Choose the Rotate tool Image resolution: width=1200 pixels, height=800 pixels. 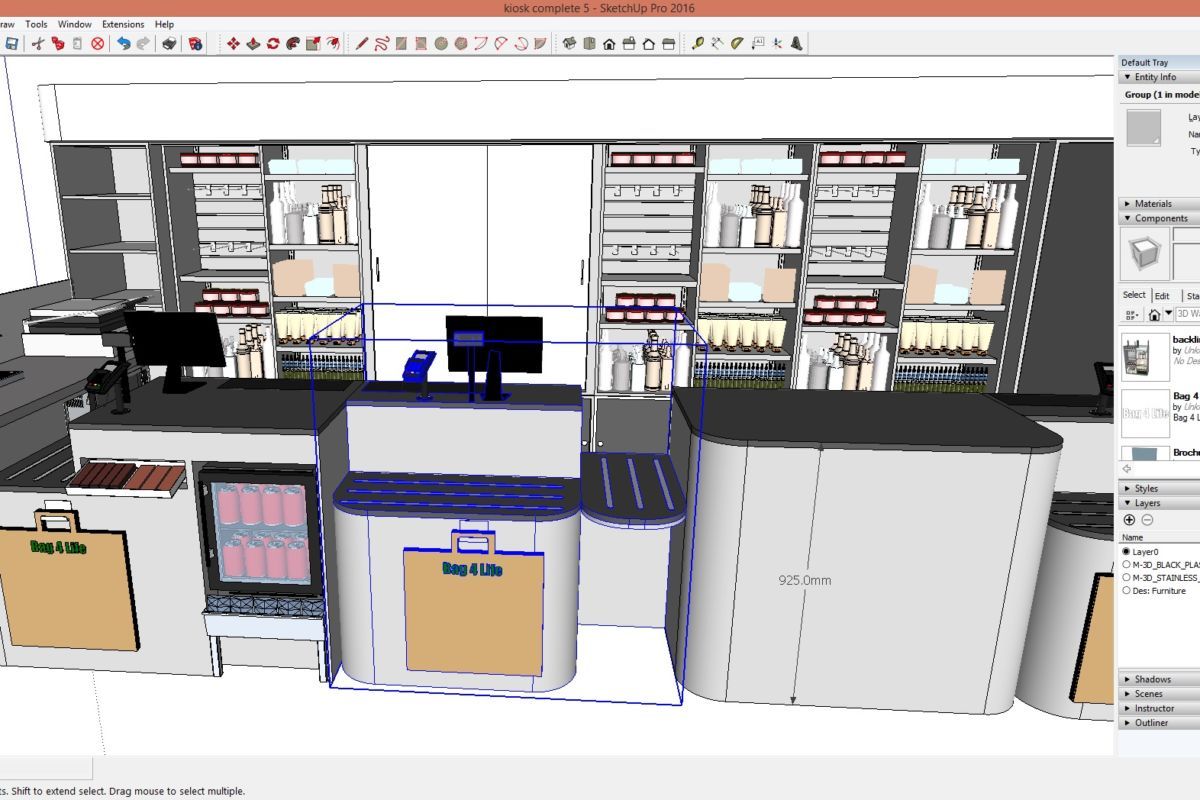[x=273, y=44]
